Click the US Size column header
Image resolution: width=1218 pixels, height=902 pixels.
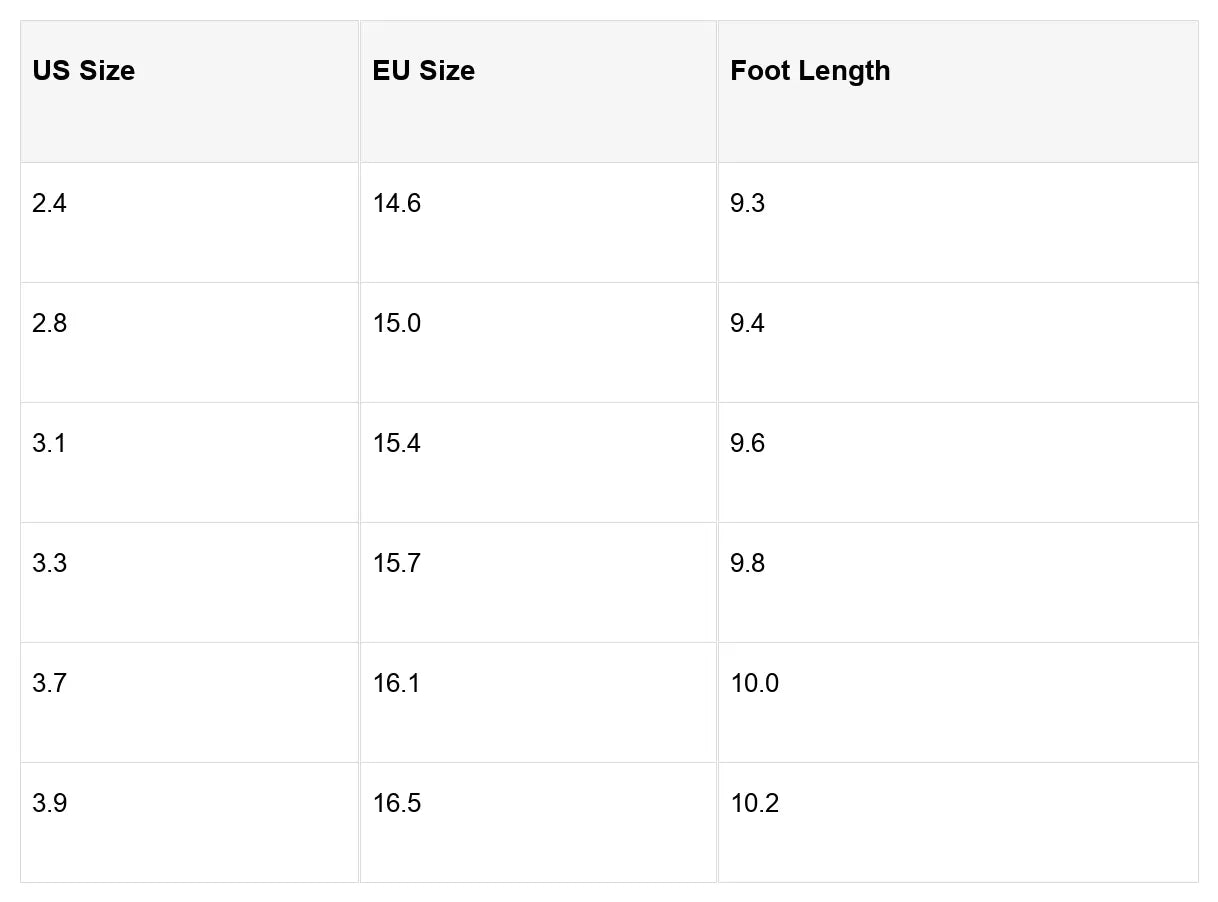[x=84, y=71]
